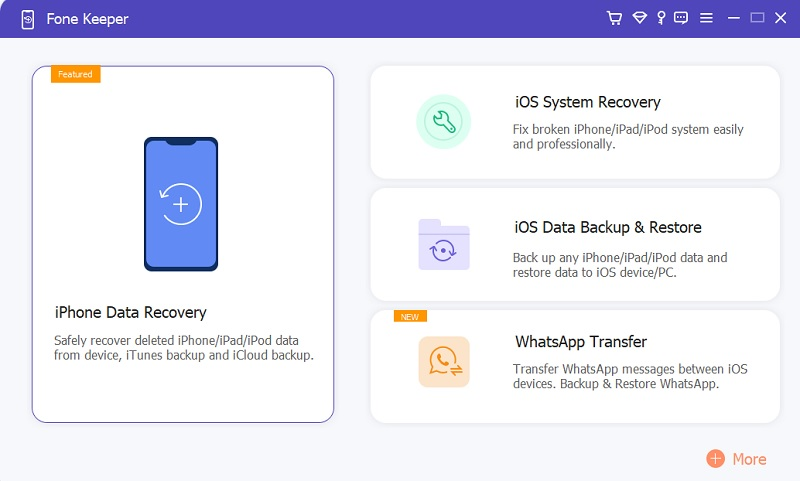Click the green wrench system recovery icon
Image resolution: width=800 pixels, height=481 pixels.
click(x=442, y=122)
